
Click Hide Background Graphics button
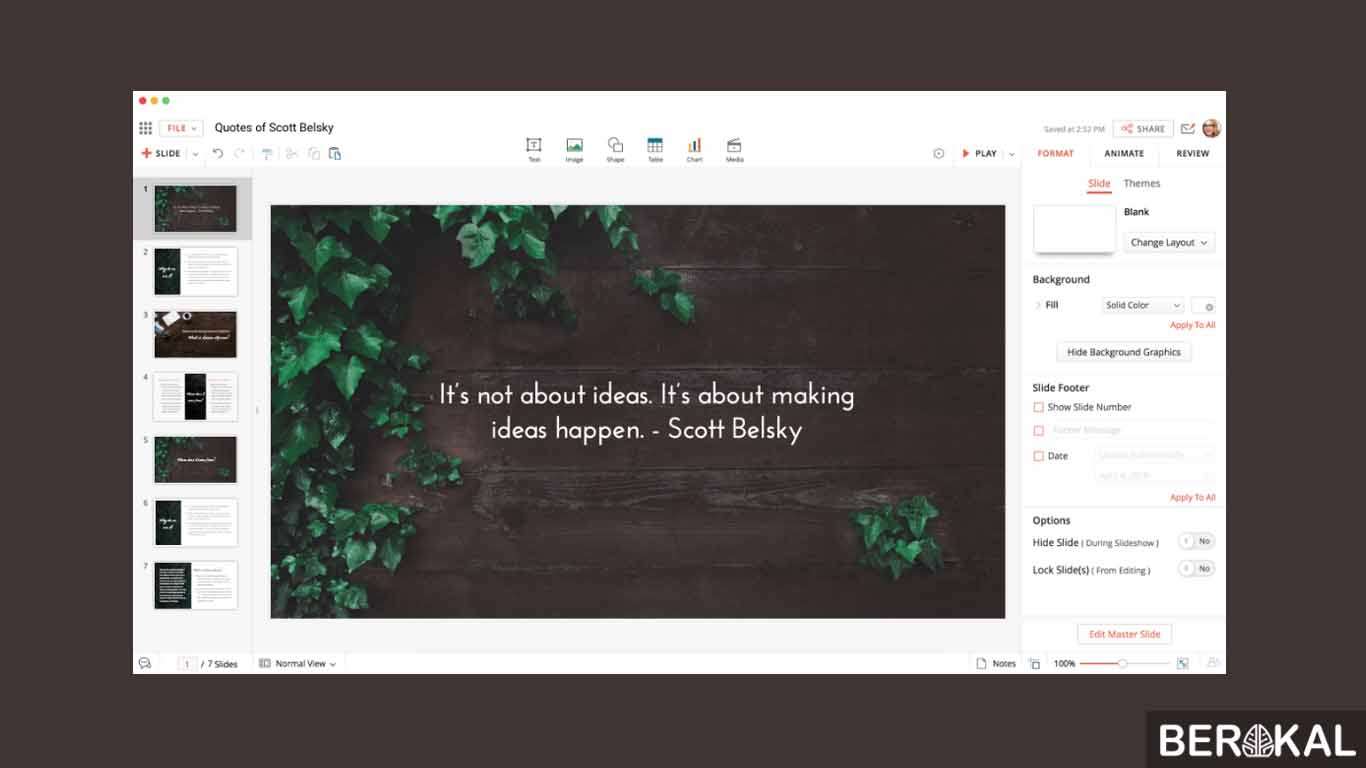click(1124, 352)
